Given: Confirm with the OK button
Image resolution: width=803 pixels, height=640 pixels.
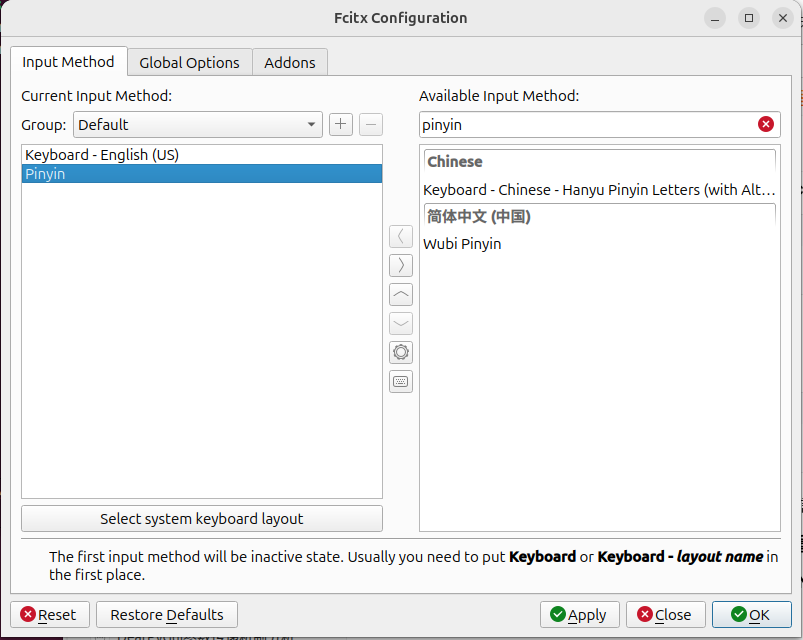Looking at the screenshot, I should (x=752, y=614).
